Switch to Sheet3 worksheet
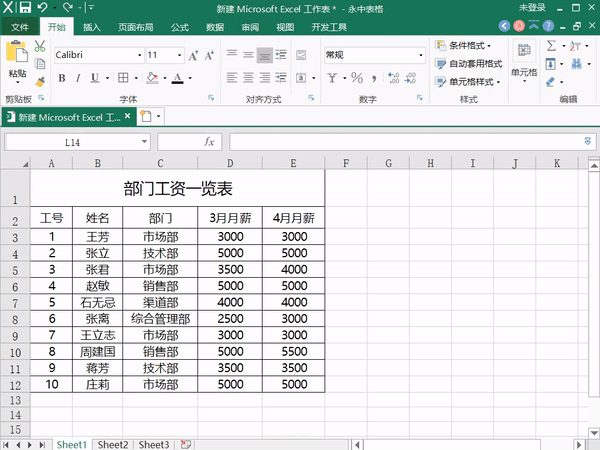The image size is (600, 450). tap(154, 444)
